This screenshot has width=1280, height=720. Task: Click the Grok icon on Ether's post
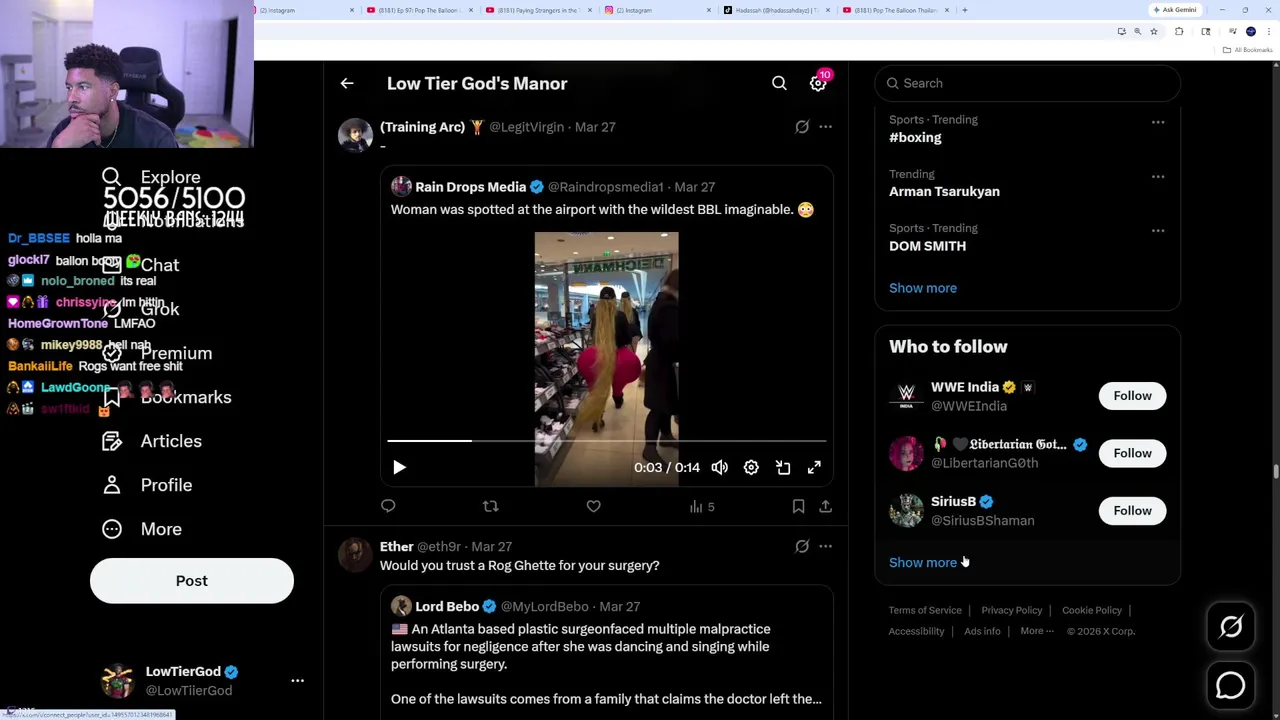click(x=802, y=547)
